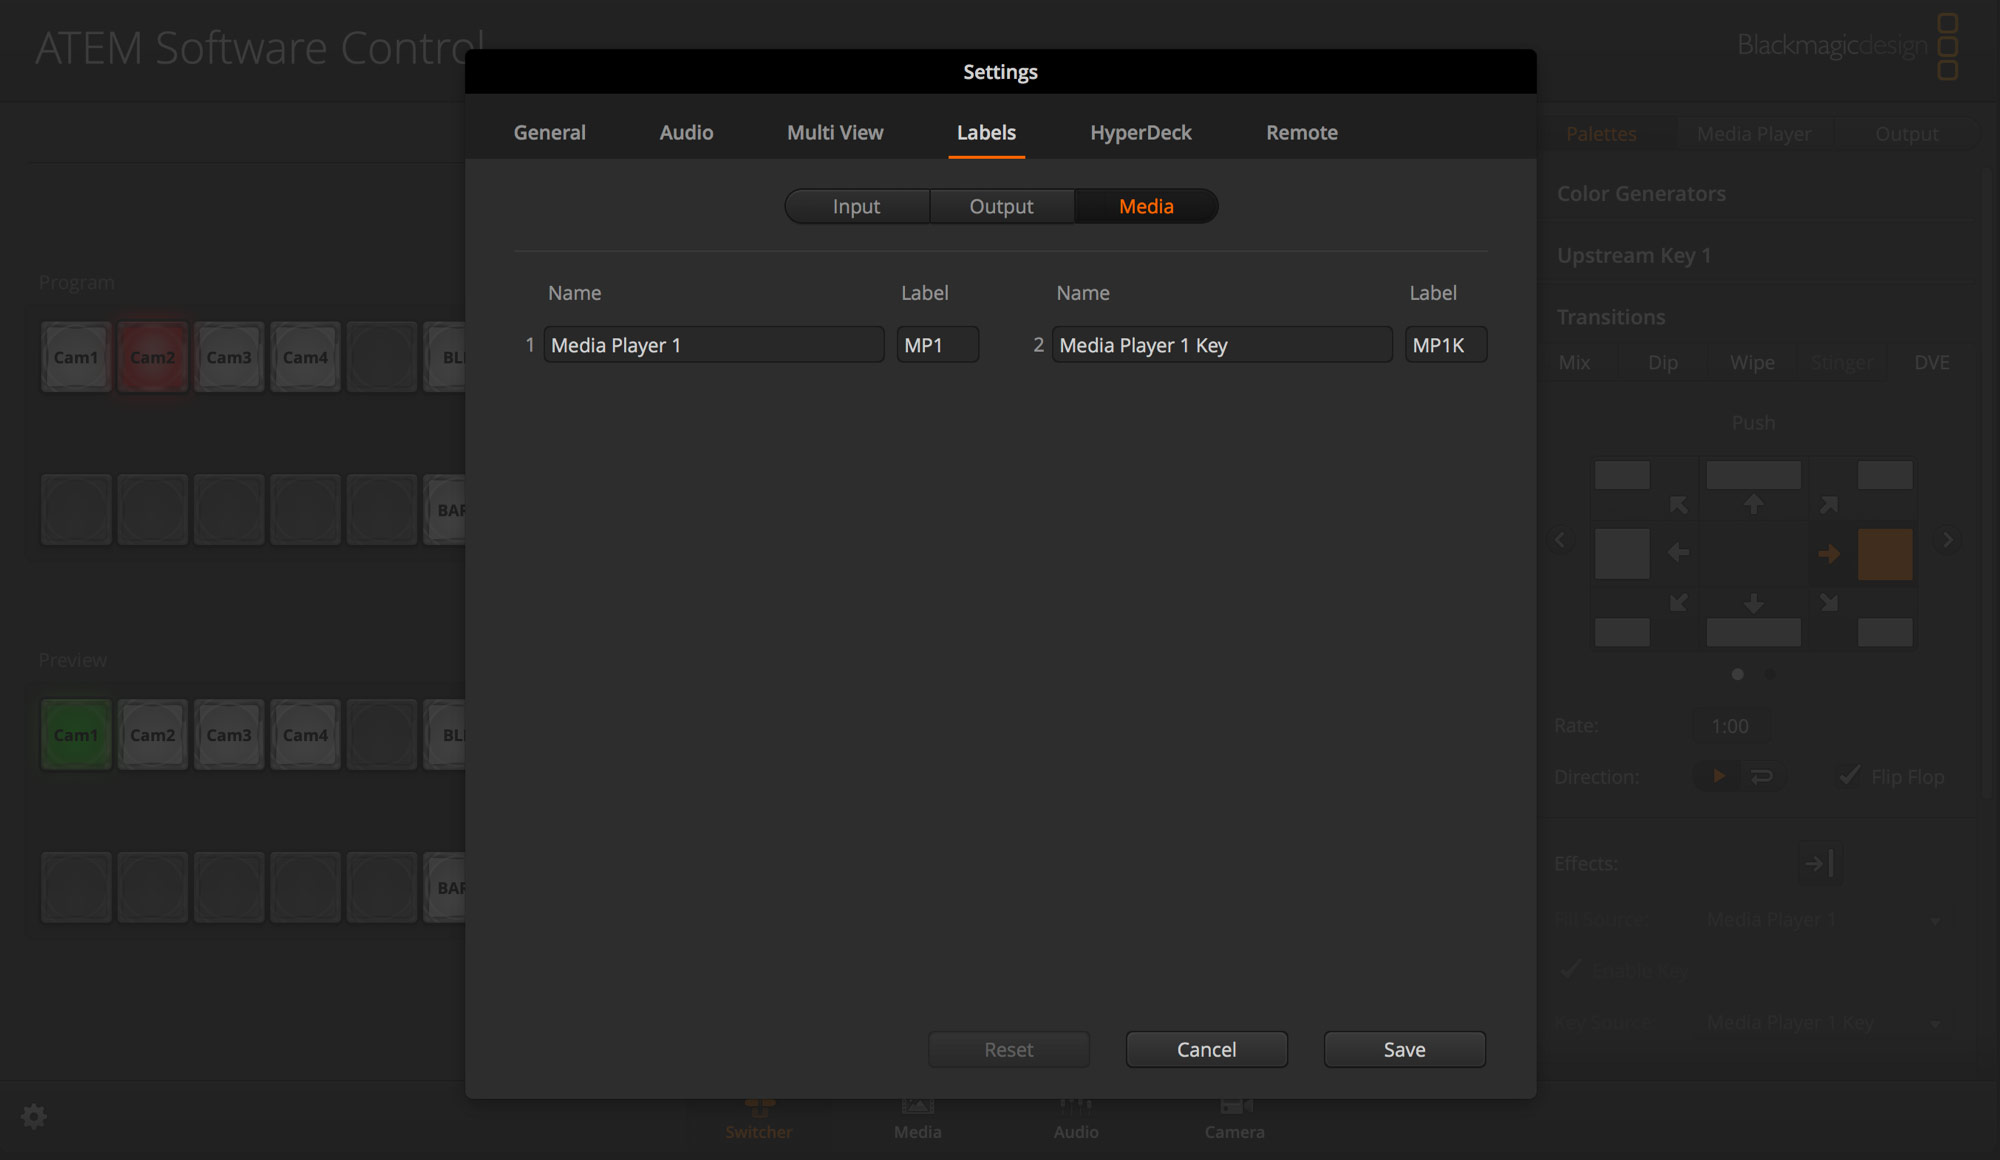
Task: Click the Effects insert arrow icon
Action: coord(1820,863)
